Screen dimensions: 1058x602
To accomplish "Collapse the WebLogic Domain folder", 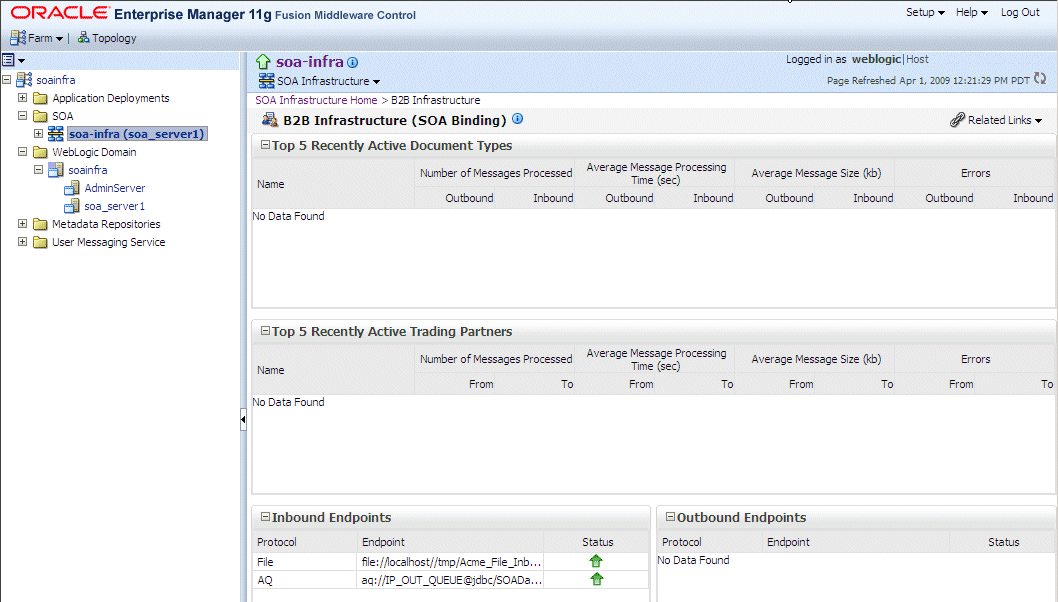I will 22,152.
